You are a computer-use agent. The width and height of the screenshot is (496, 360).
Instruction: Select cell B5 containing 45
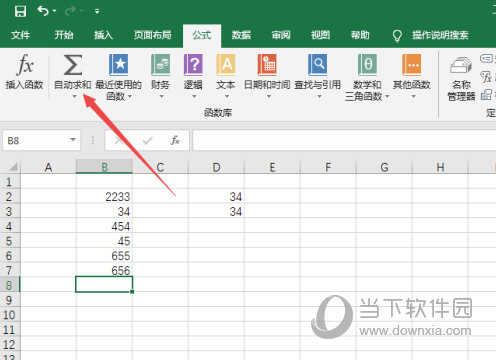point(104,240)
